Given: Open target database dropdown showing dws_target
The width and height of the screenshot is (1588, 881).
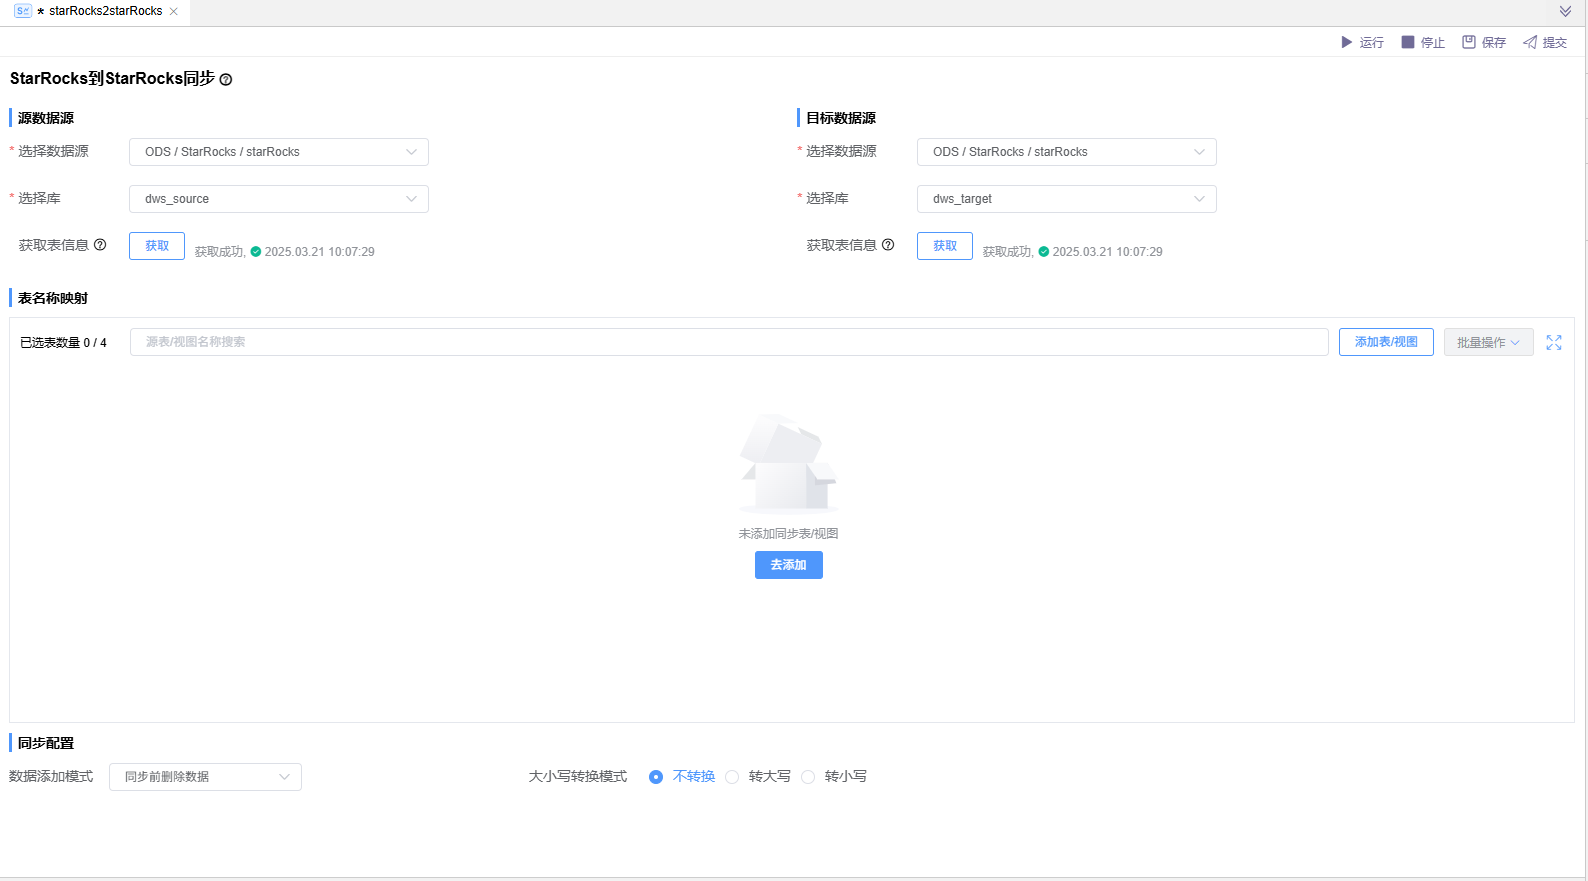Looking at the screenshot, I should click(x=1066, y=199).
